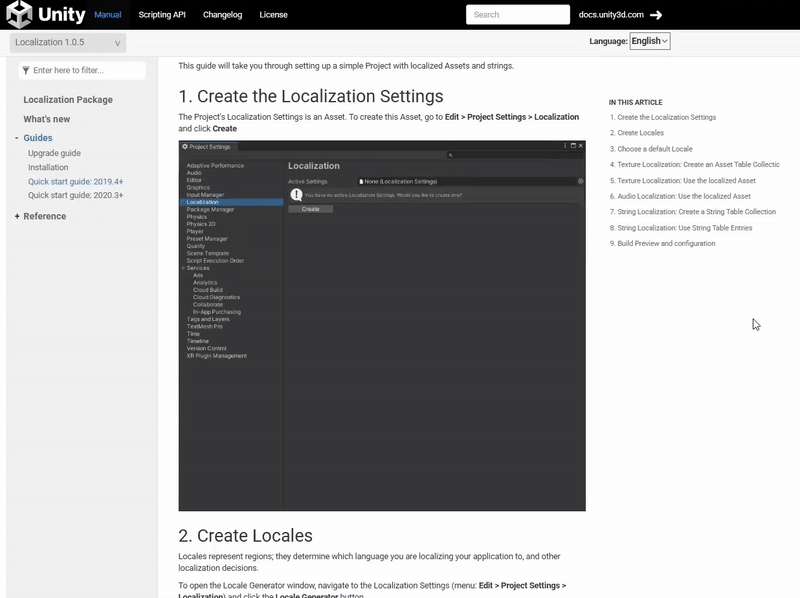The height and width of the screenshot is (598, 800).
Task: Jump to 1. Create the Localization Settings
Action: pos(663,117)
